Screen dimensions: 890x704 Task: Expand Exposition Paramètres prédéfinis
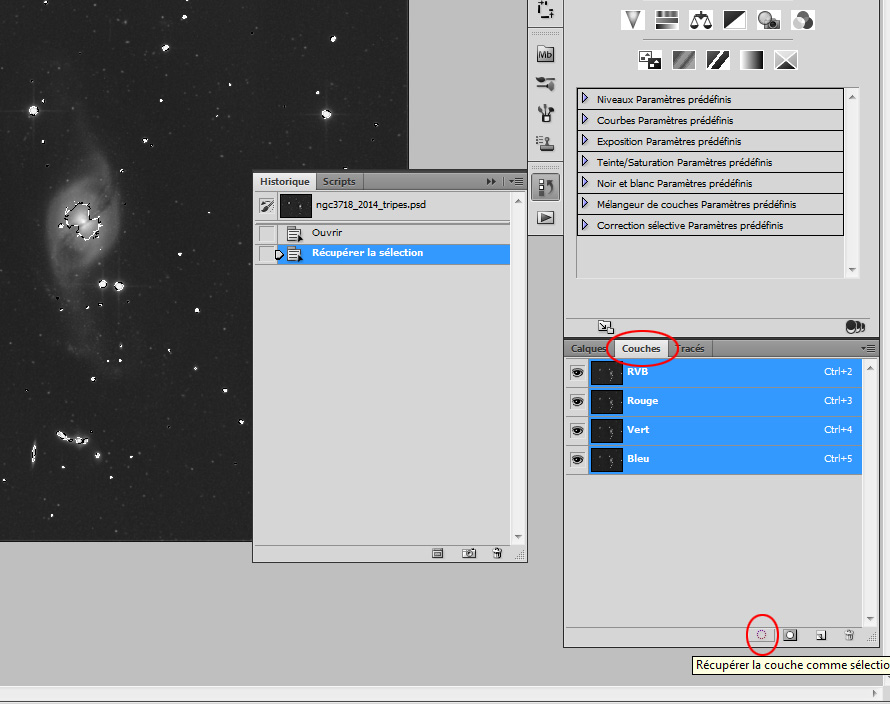[x=585, y=141]
